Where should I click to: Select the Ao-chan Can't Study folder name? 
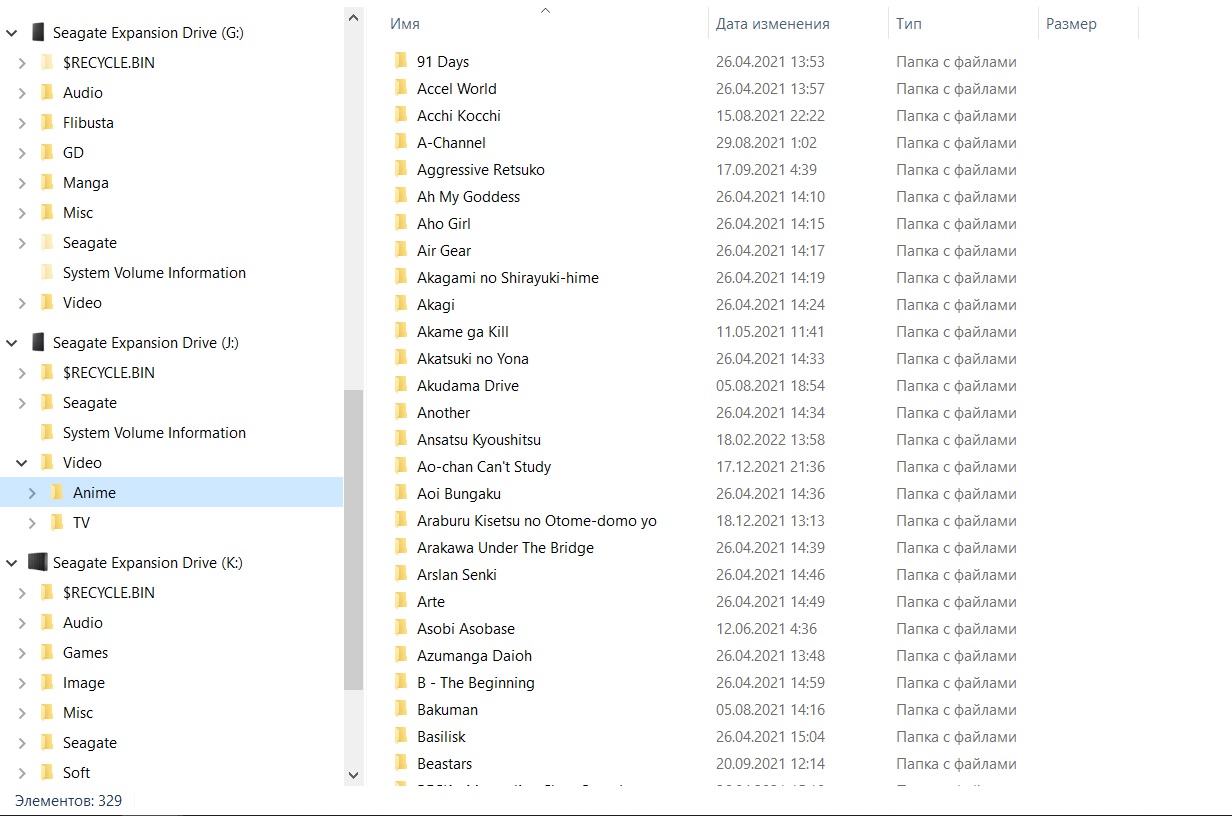[484, 467]
